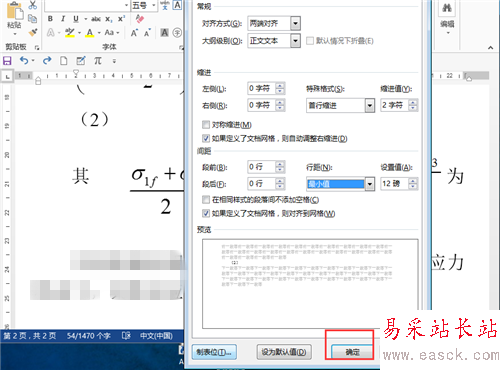Open alignment 对齐方式 dropdown

coord(295,23)
